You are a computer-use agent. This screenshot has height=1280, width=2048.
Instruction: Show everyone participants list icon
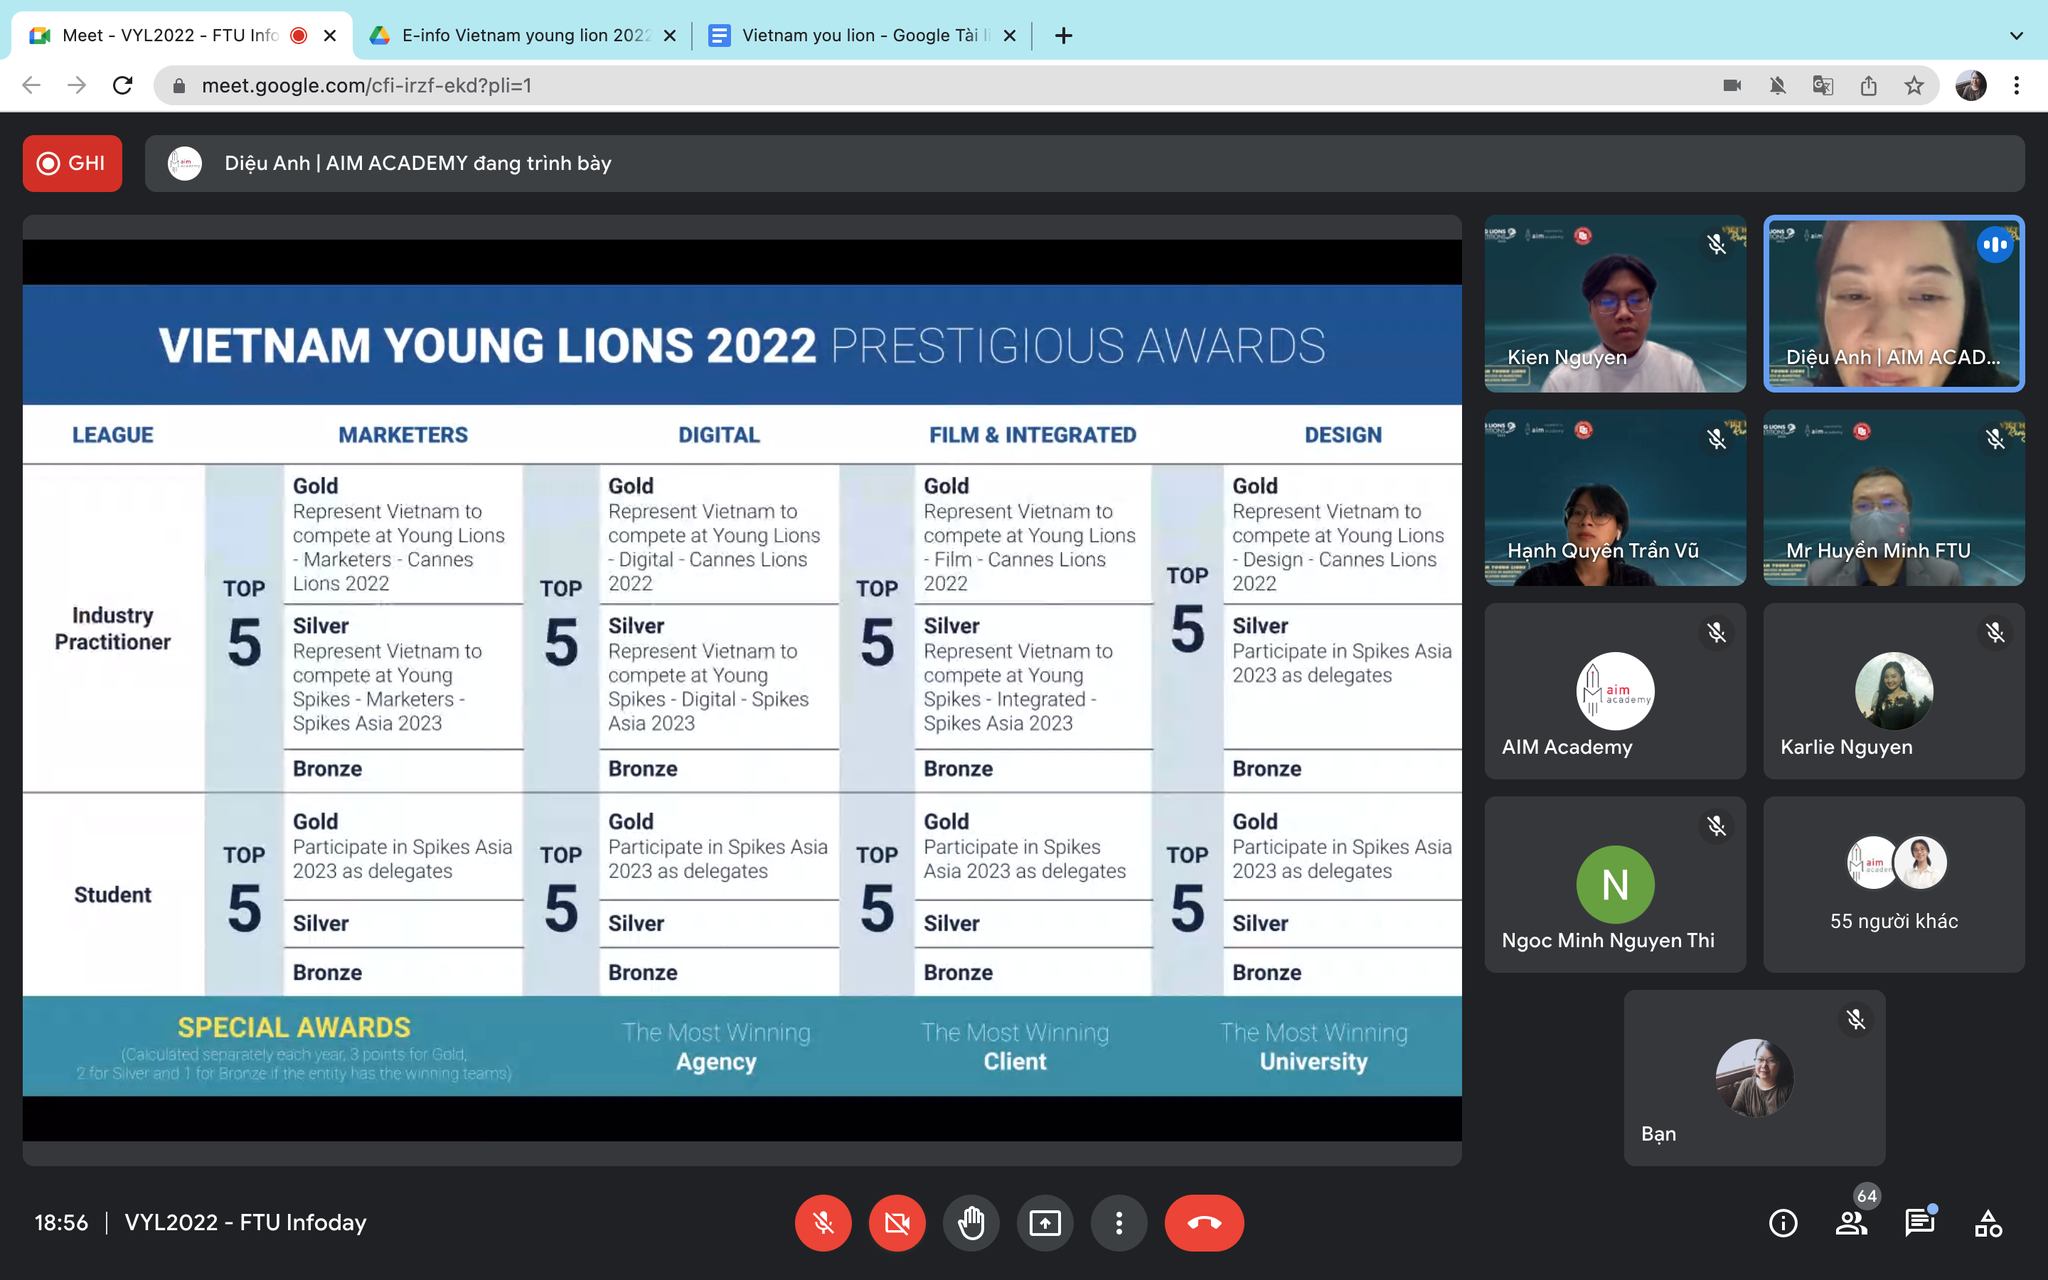1851,1223
